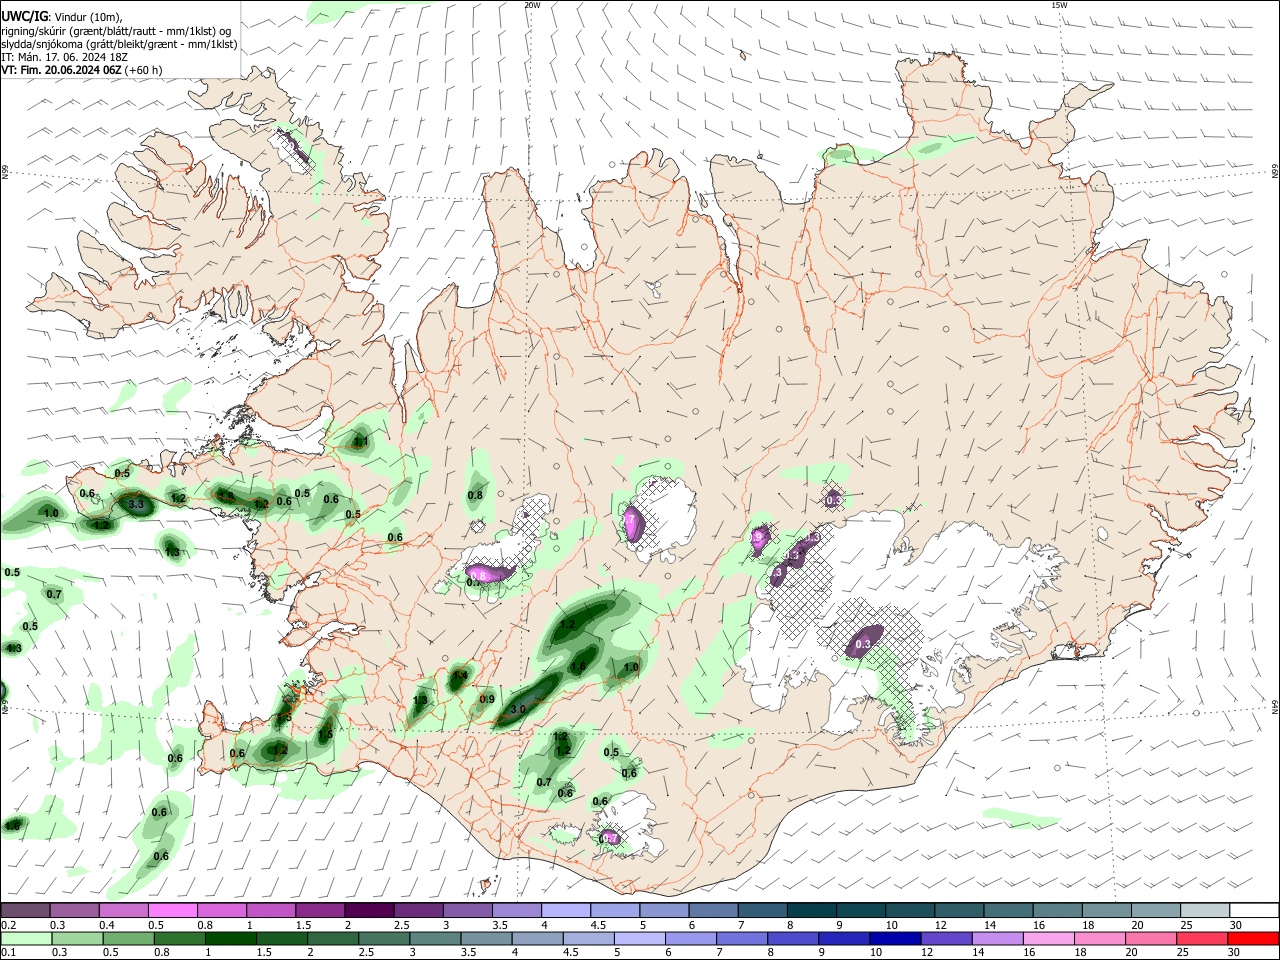
Task: Select the '1.0' rain value over the sea west of Snæfellsnes
Action: [52, 513]
